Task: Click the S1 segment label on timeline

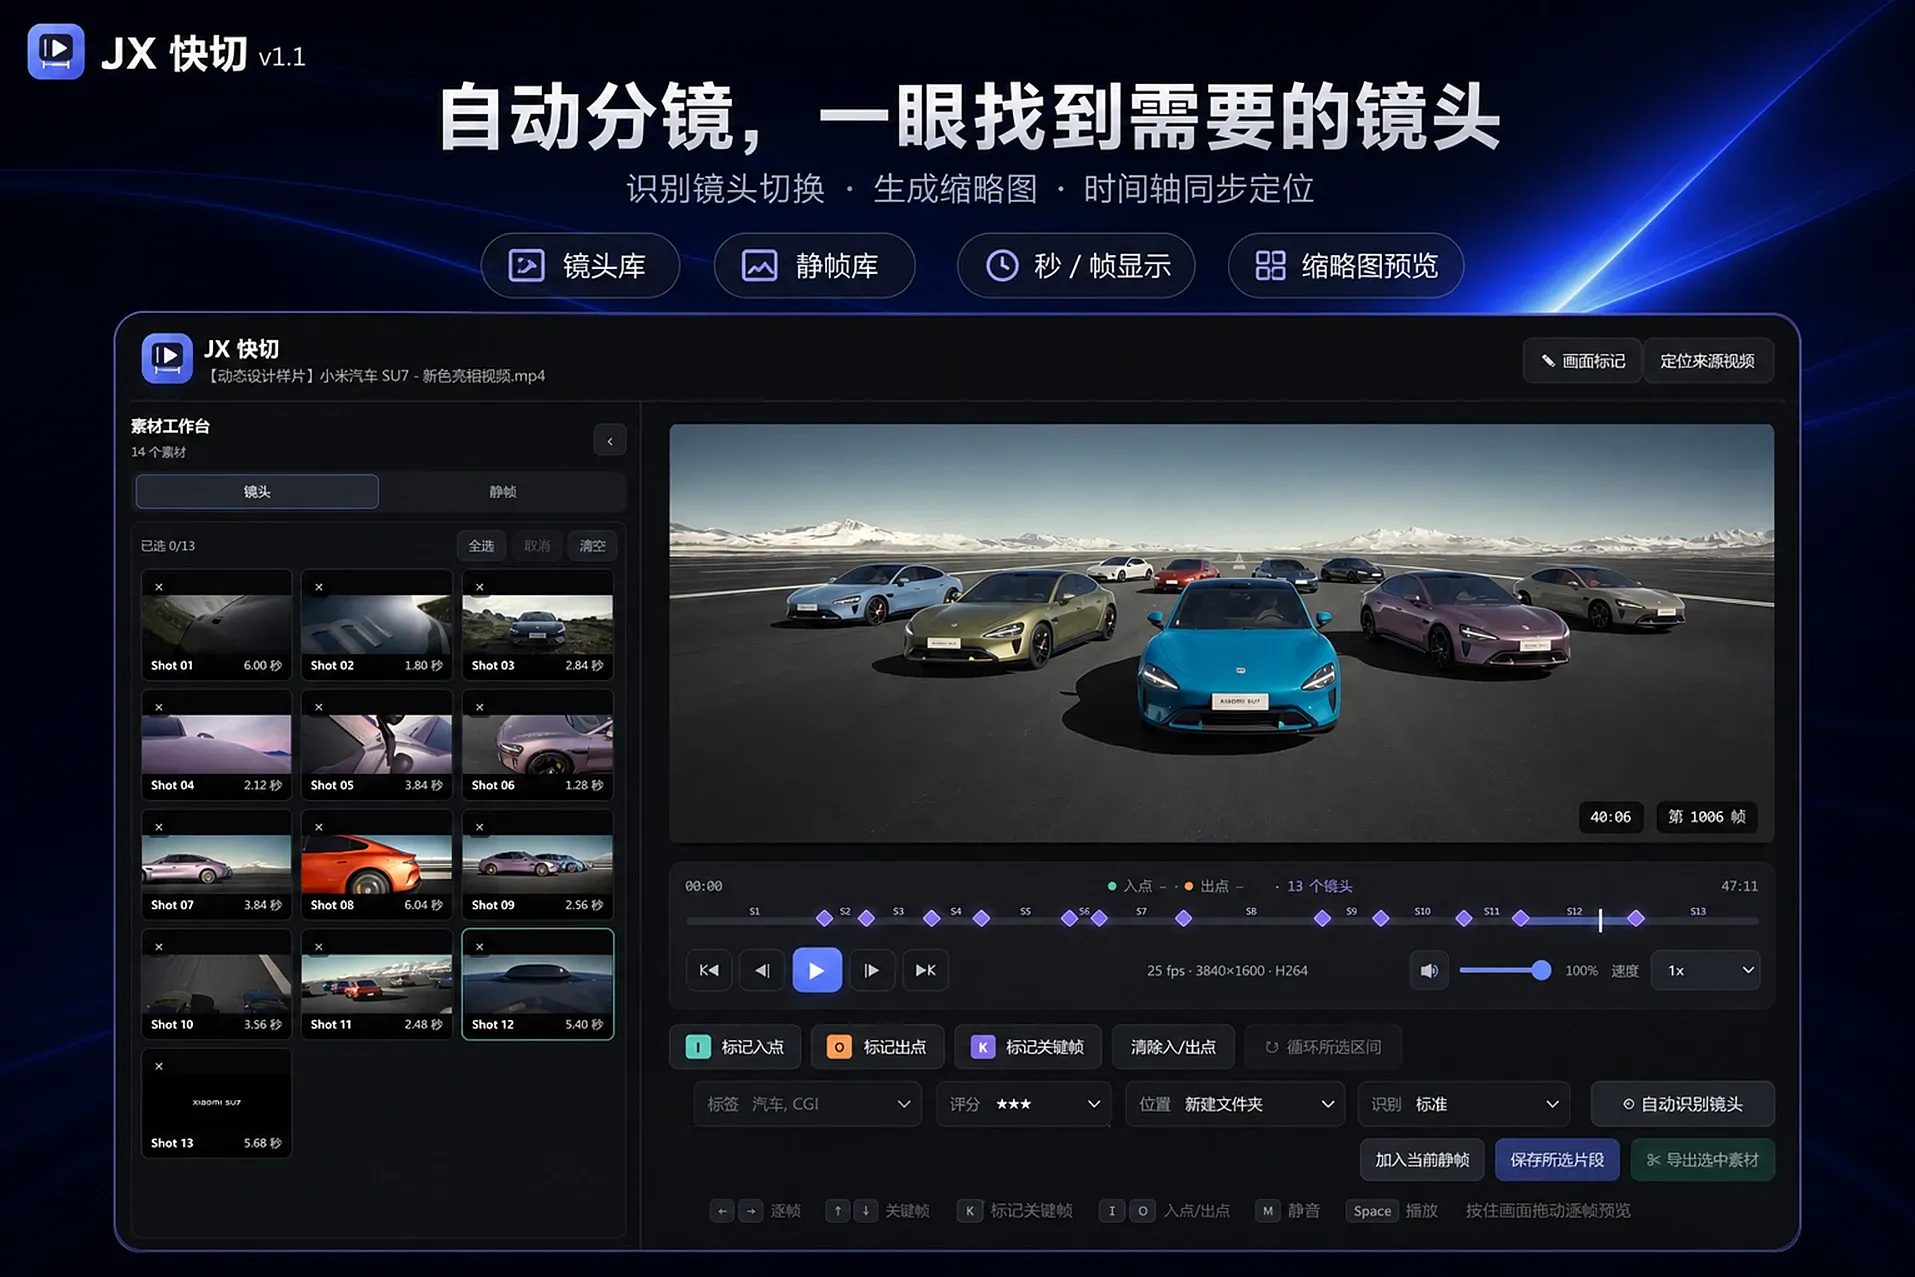Action: coord(754,912)
